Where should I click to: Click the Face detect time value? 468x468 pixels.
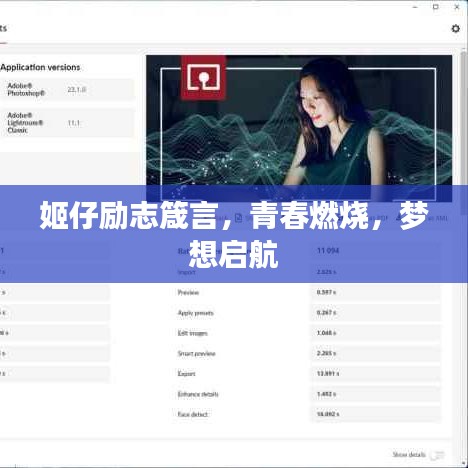tap(328, 414)
